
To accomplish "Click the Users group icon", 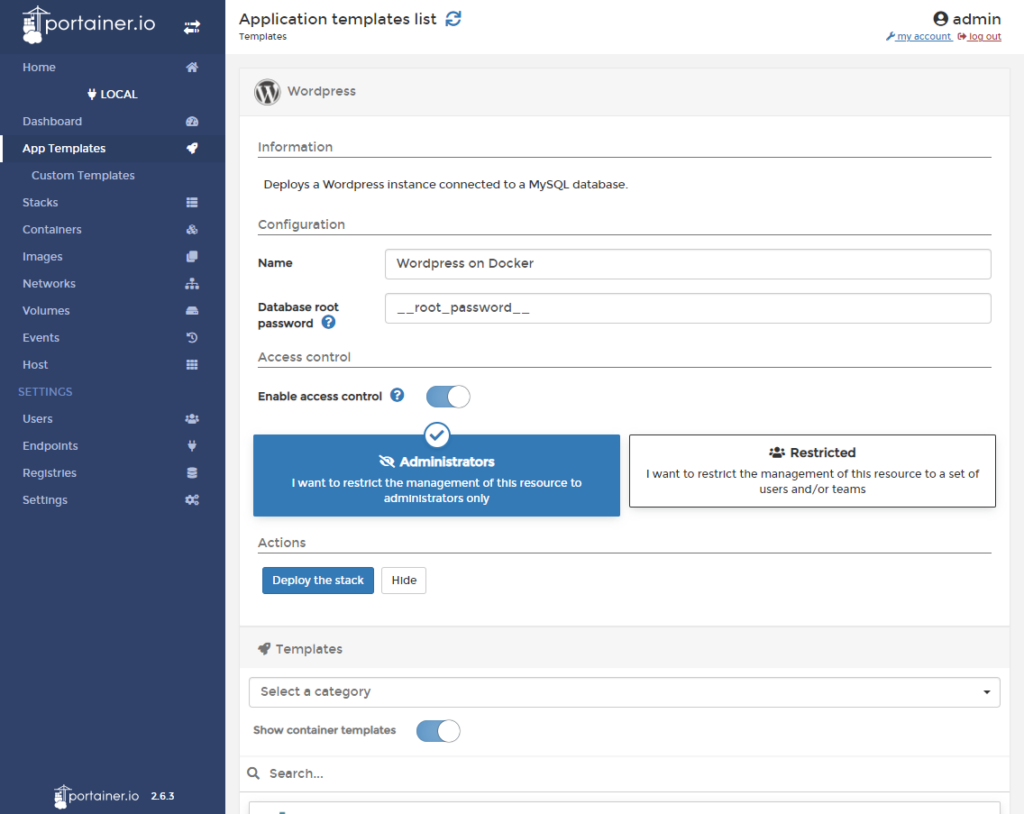I will click(192, 419).
